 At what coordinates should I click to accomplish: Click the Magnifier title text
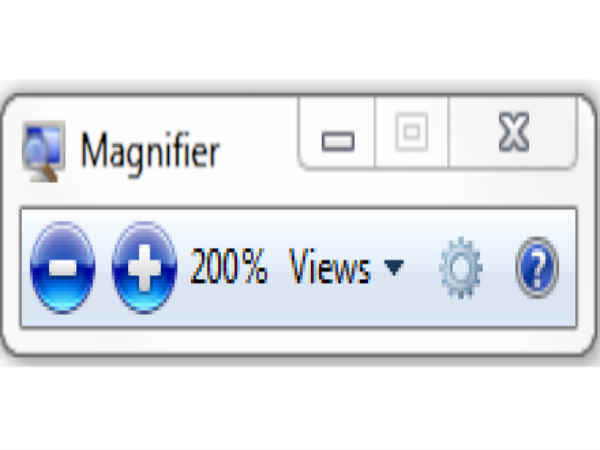click(x=150, y=153)
